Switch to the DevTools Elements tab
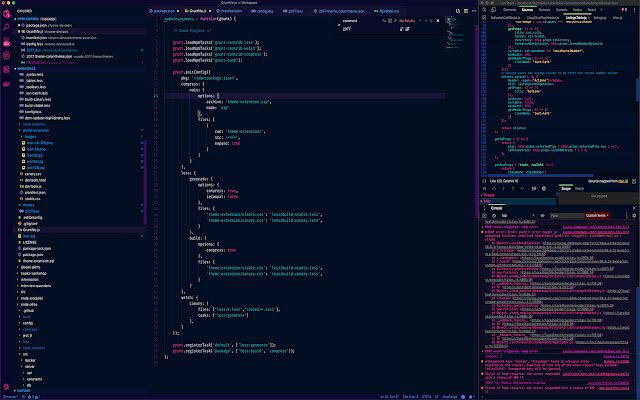Viewport: 640px width, 400px height. [x=509, y=10]
